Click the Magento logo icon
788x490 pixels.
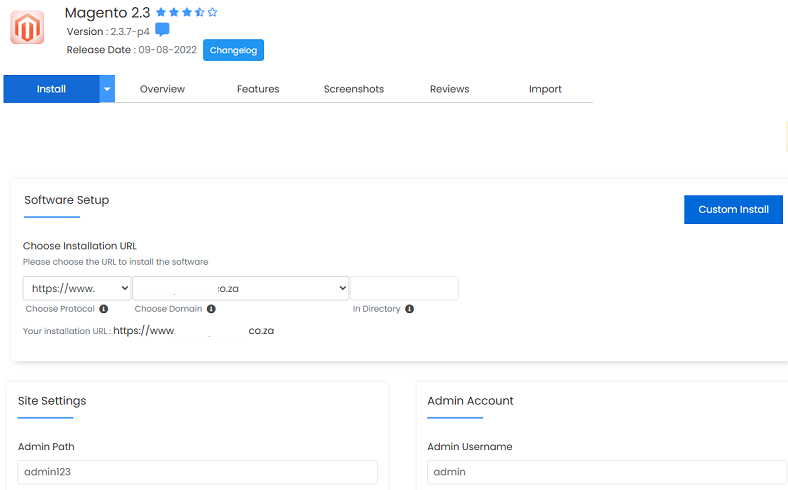coord(27,28)
